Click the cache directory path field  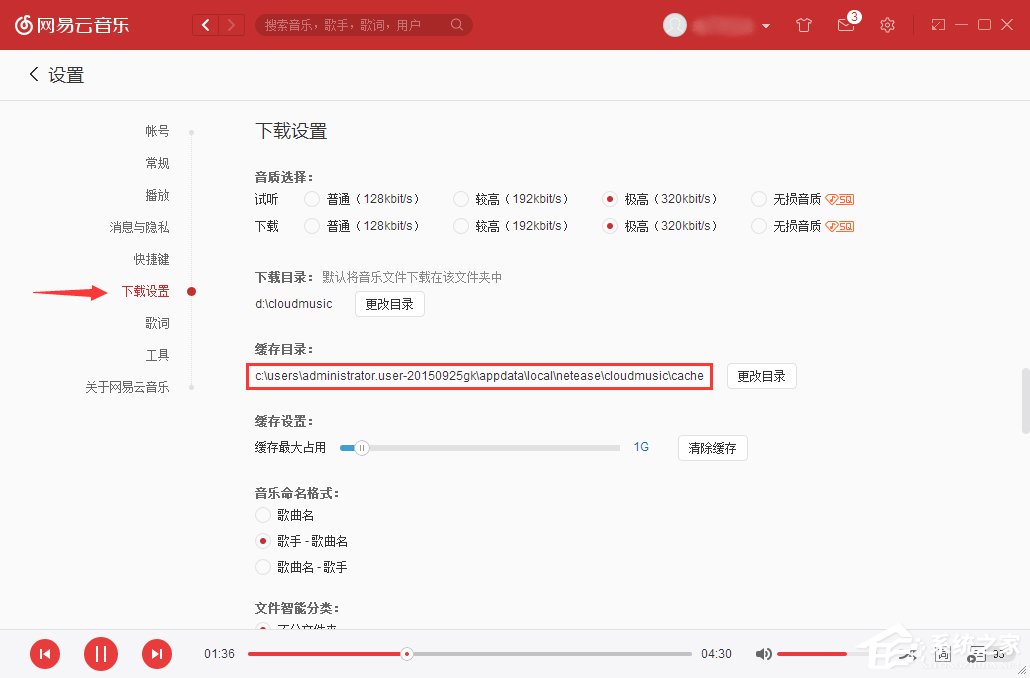click(479, 377)
